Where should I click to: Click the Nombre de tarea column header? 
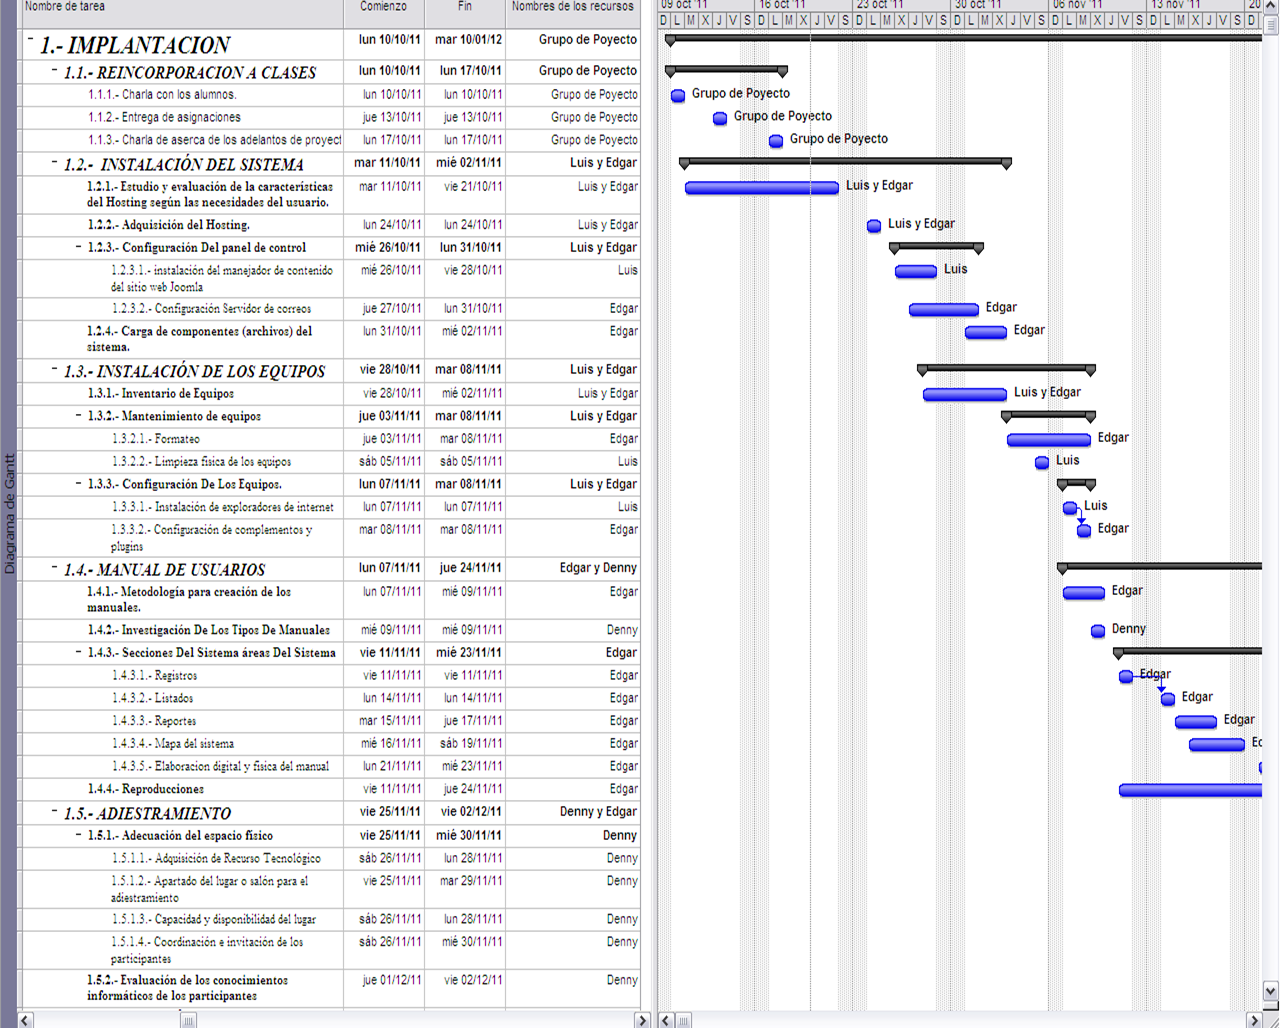[182, 7]
